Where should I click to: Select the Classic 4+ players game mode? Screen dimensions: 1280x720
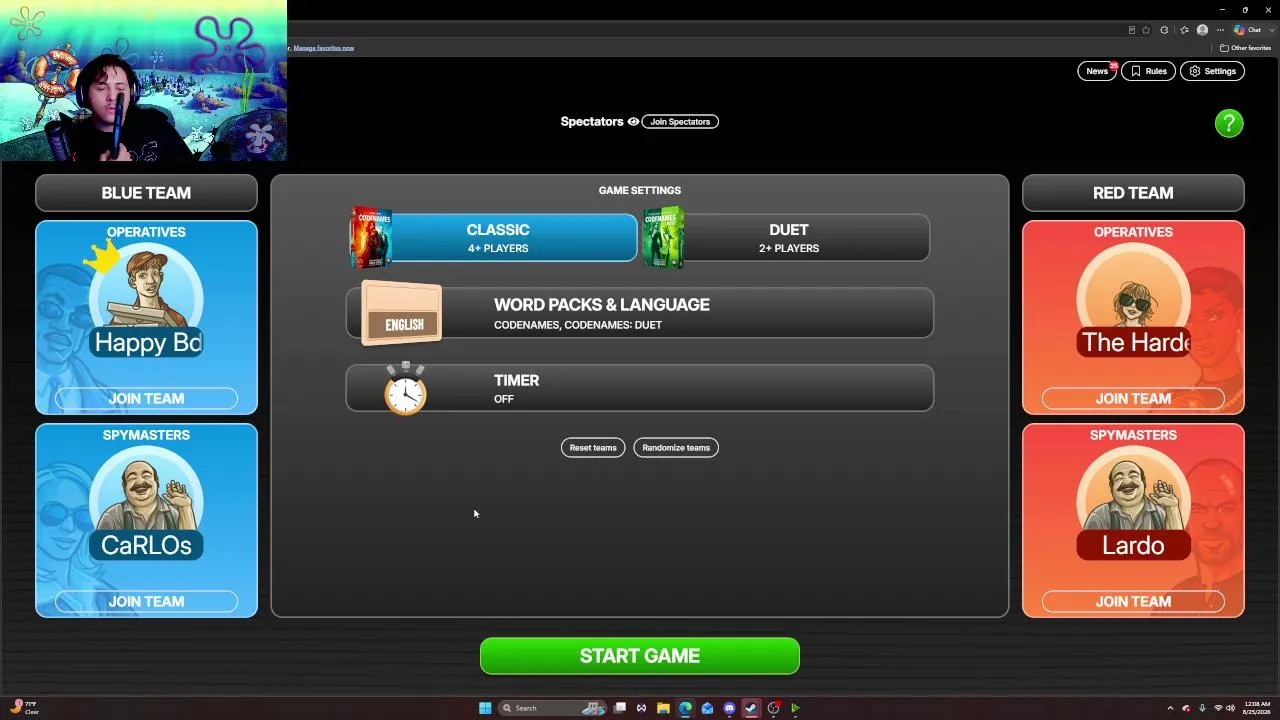tap(497, 238)
